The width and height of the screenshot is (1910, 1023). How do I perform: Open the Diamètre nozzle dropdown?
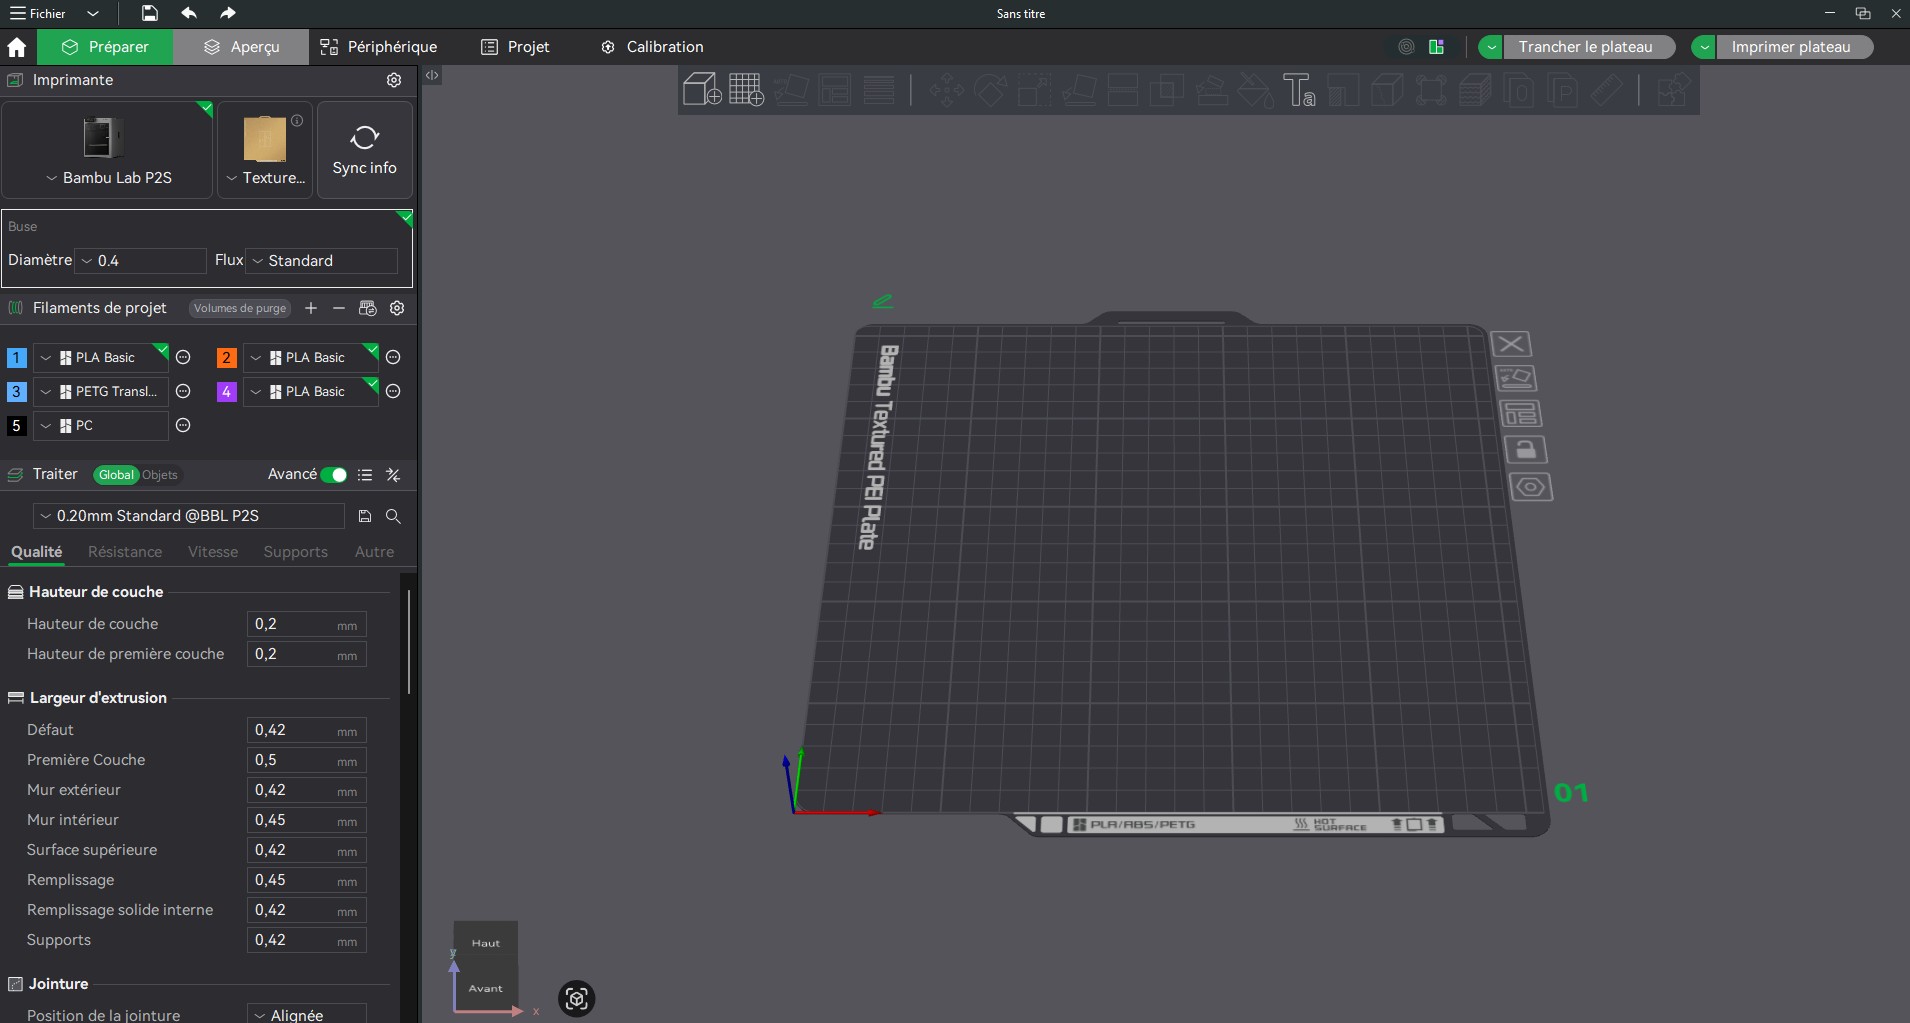142,261
